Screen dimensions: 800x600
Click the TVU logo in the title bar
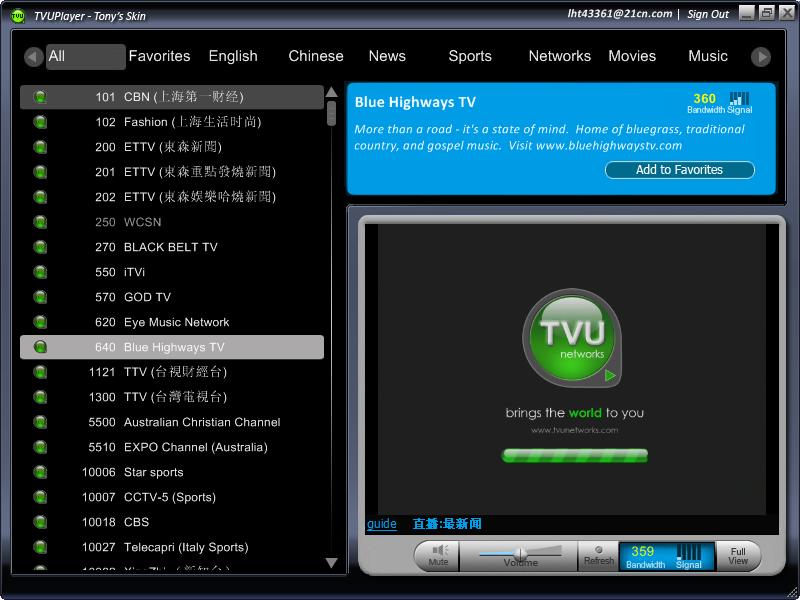click(18, 16)
